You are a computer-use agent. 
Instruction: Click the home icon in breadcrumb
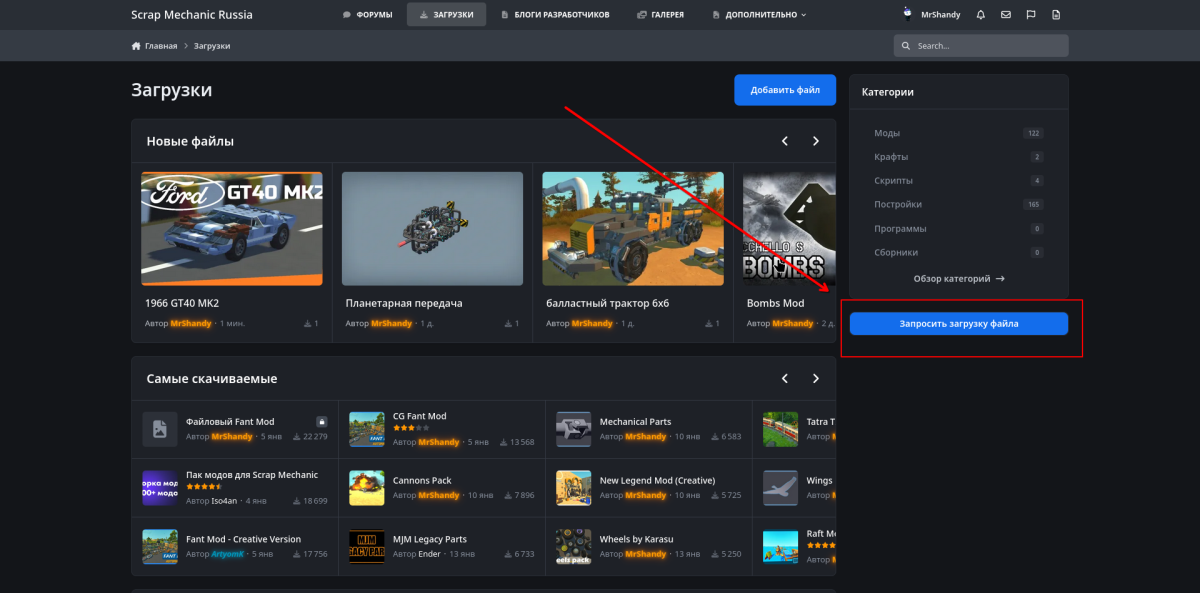[136, 46]
